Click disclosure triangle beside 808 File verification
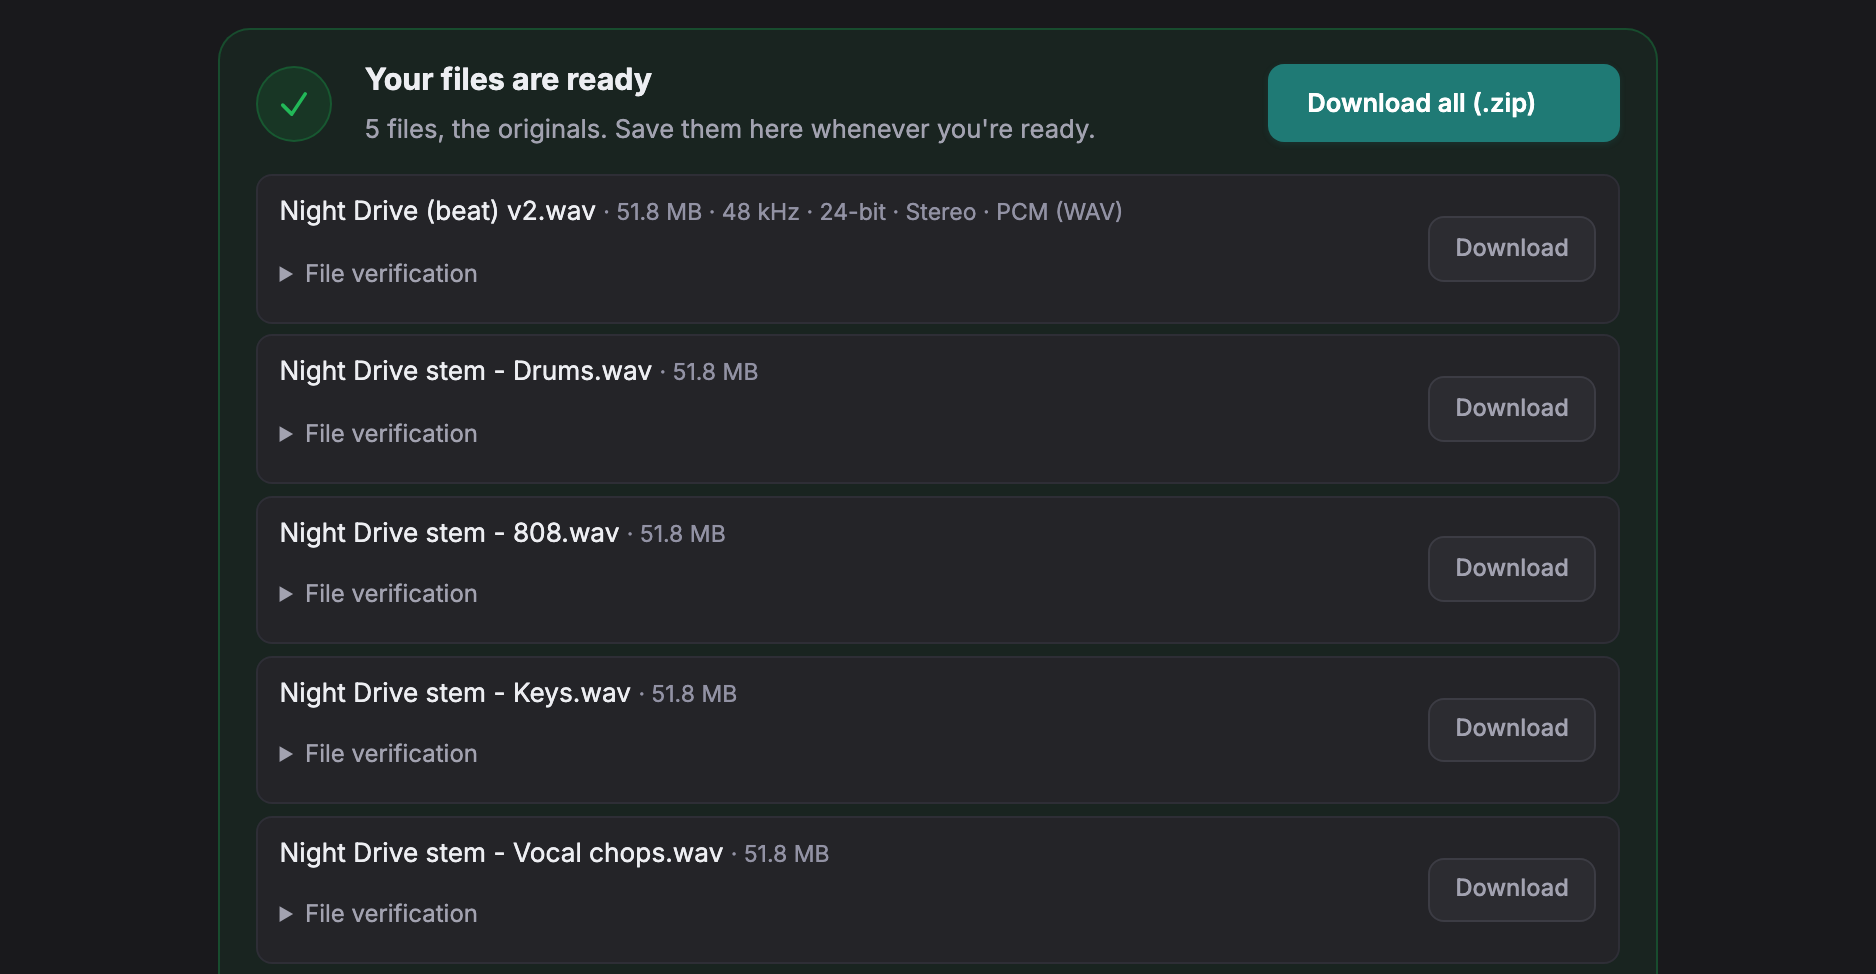Screen dimensions: 1876x974 [286, 594]
